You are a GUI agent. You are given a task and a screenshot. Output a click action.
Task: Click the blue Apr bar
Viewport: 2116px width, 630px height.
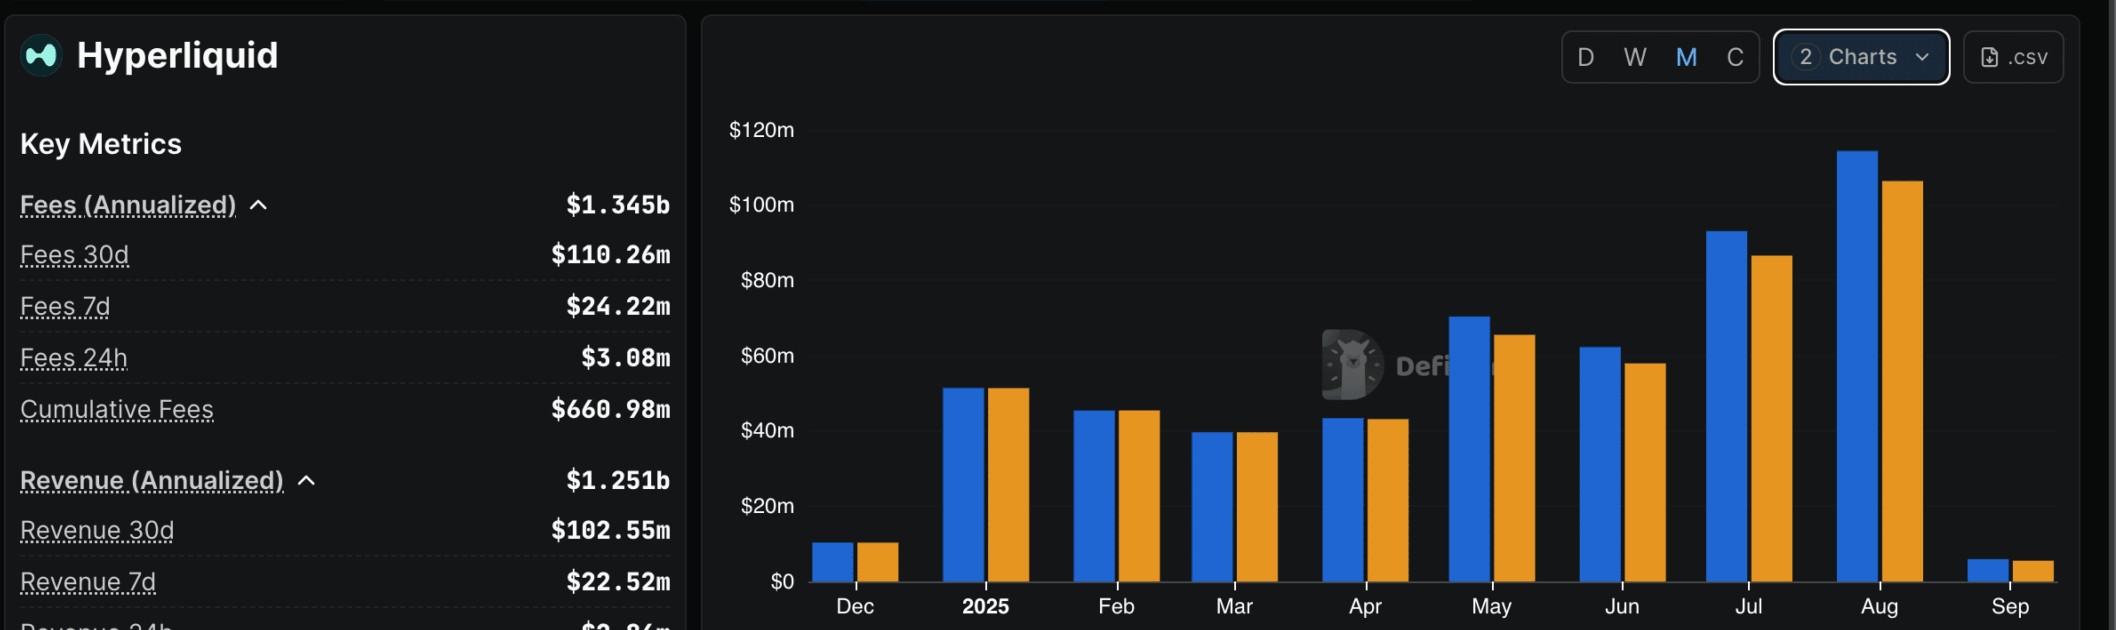click(x=1343, y=500)
